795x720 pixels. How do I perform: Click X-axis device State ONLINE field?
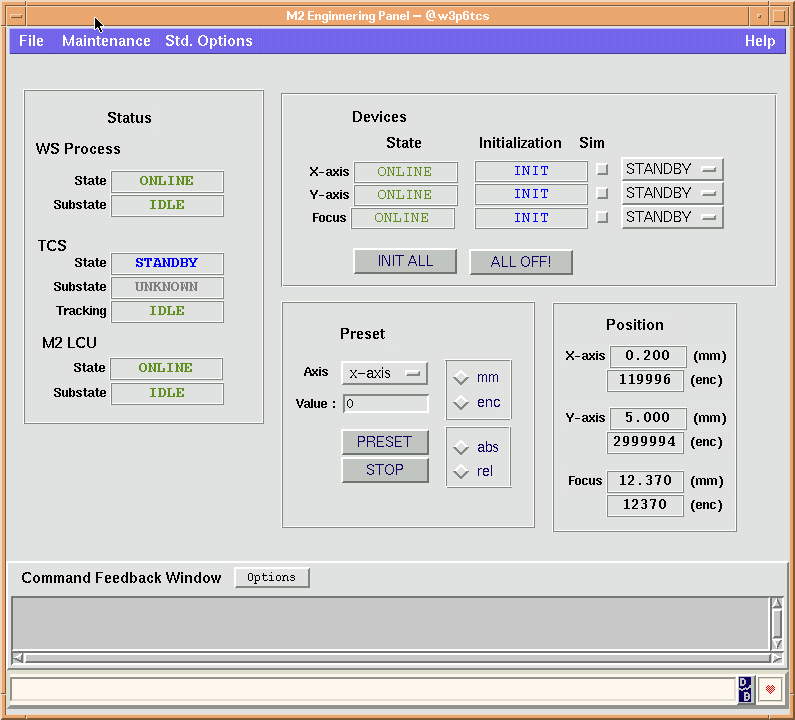pos(406,172)
